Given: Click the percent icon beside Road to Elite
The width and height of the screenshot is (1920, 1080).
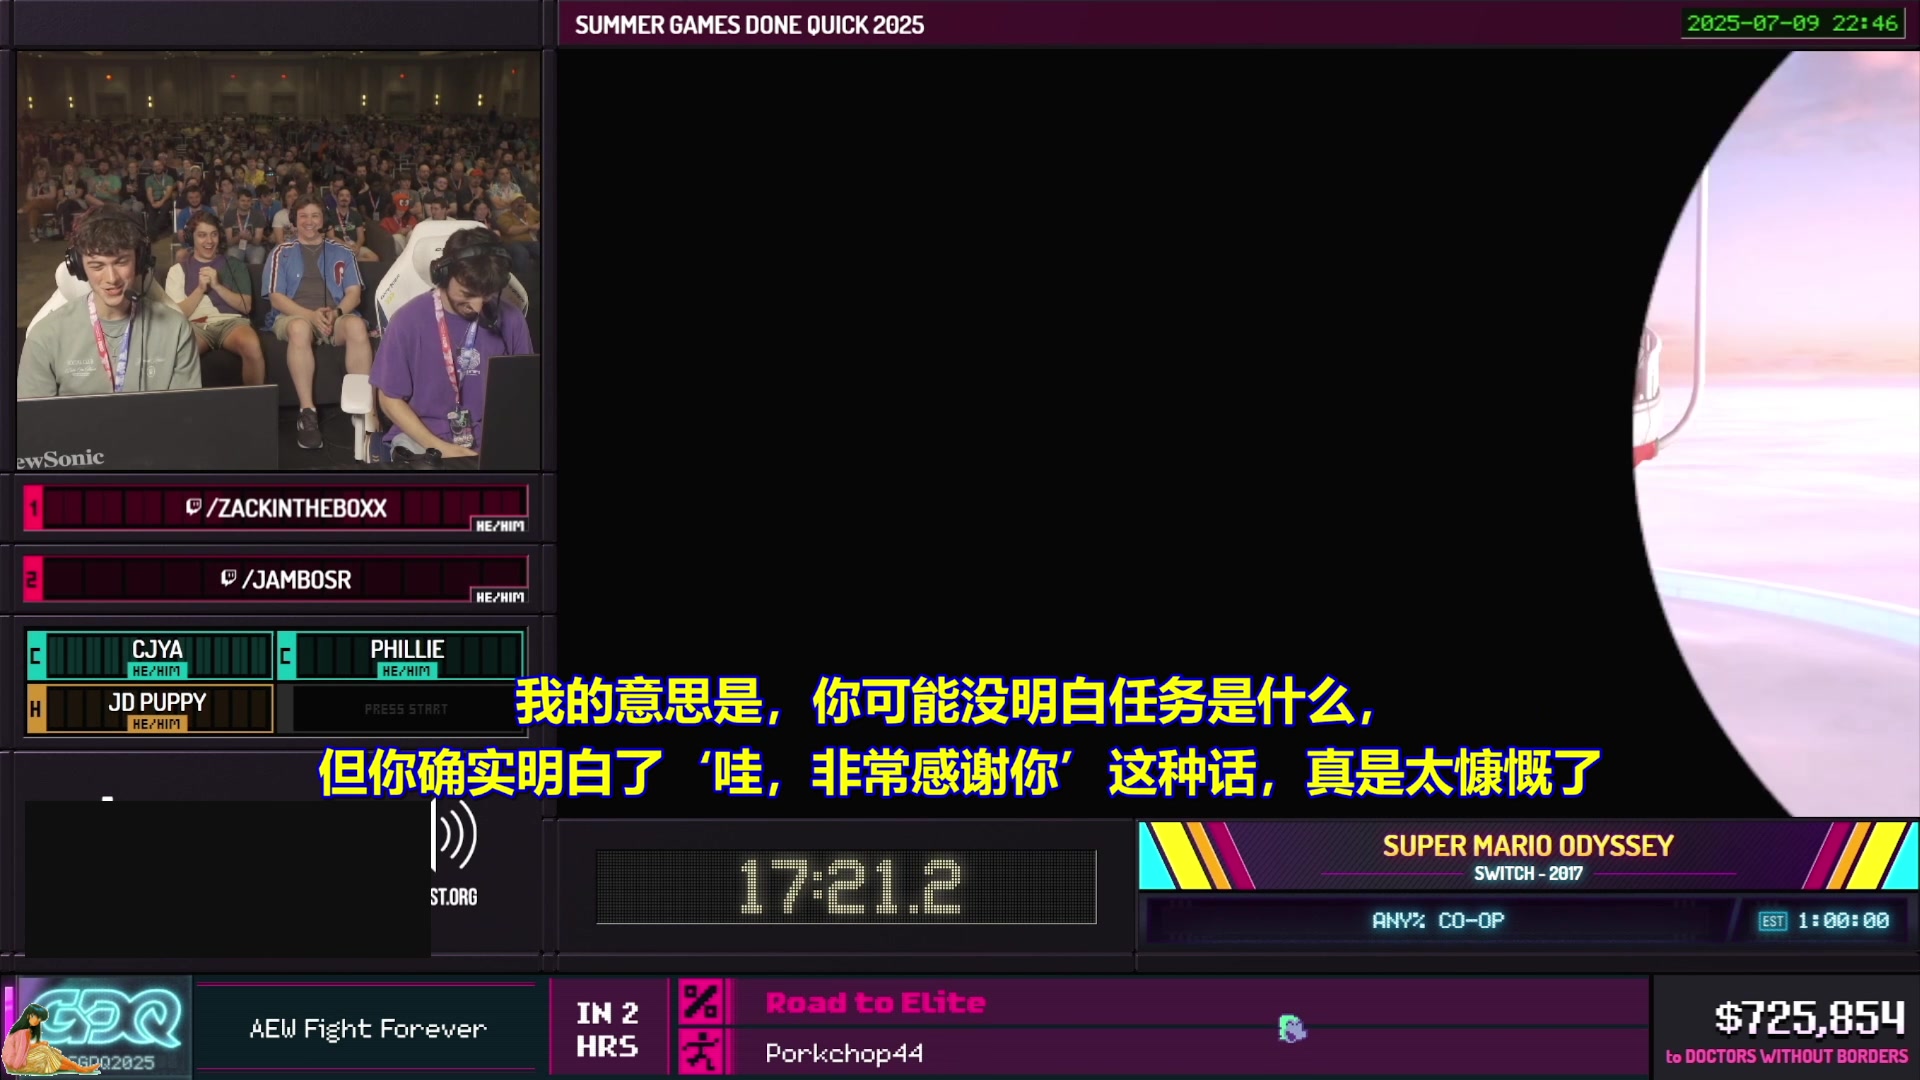Looking at the screenshot, I should (x=700, y=1002).
